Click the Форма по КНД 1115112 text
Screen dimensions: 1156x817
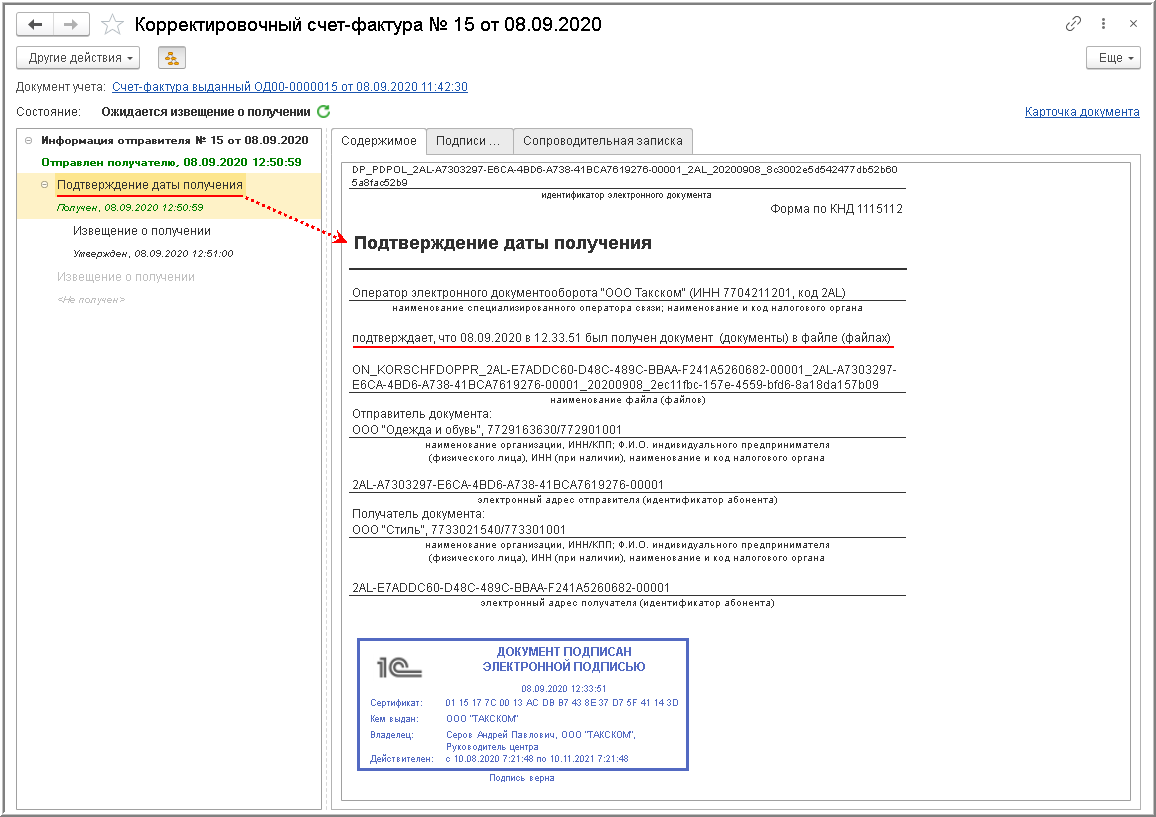click(836, 209)
